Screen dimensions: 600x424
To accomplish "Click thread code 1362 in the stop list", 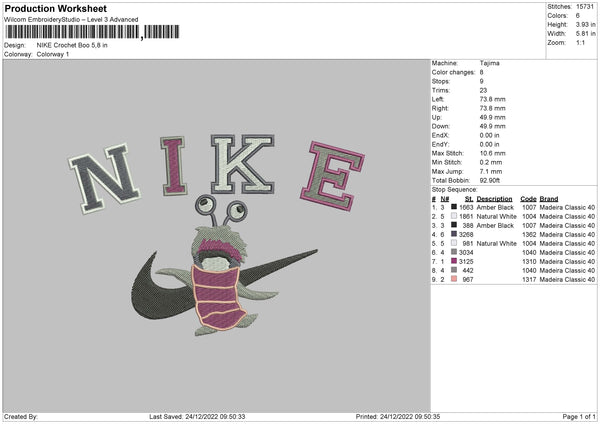I will click(x=529, y=235).
